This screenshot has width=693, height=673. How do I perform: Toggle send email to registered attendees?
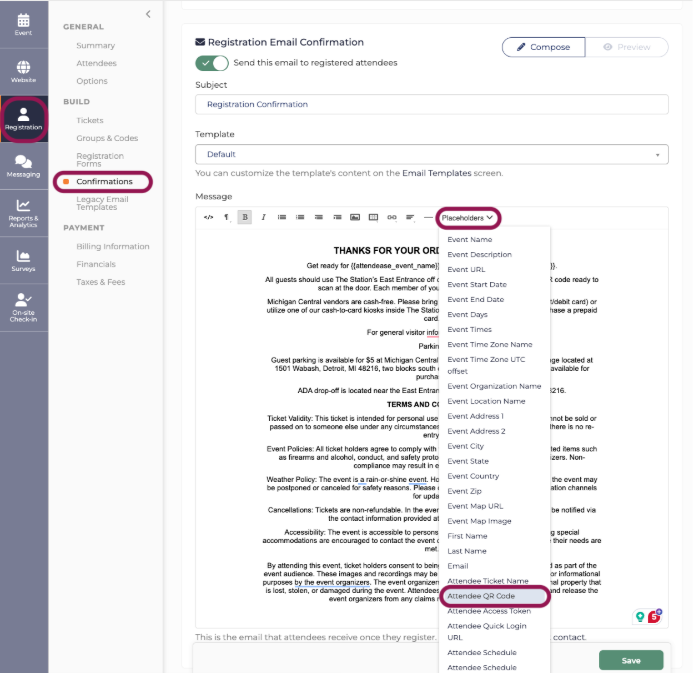pyautogui.click(x=212, y=63)
